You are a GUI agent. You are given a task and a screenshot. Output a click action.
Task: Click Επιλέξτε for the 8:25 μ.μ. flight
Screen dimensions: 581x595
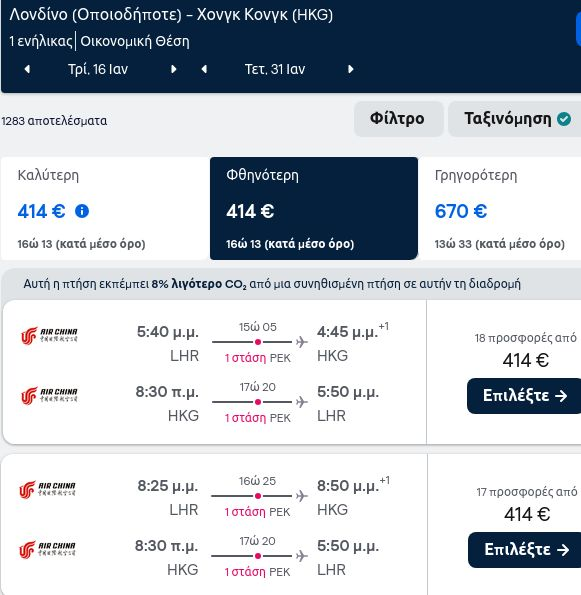525,550
